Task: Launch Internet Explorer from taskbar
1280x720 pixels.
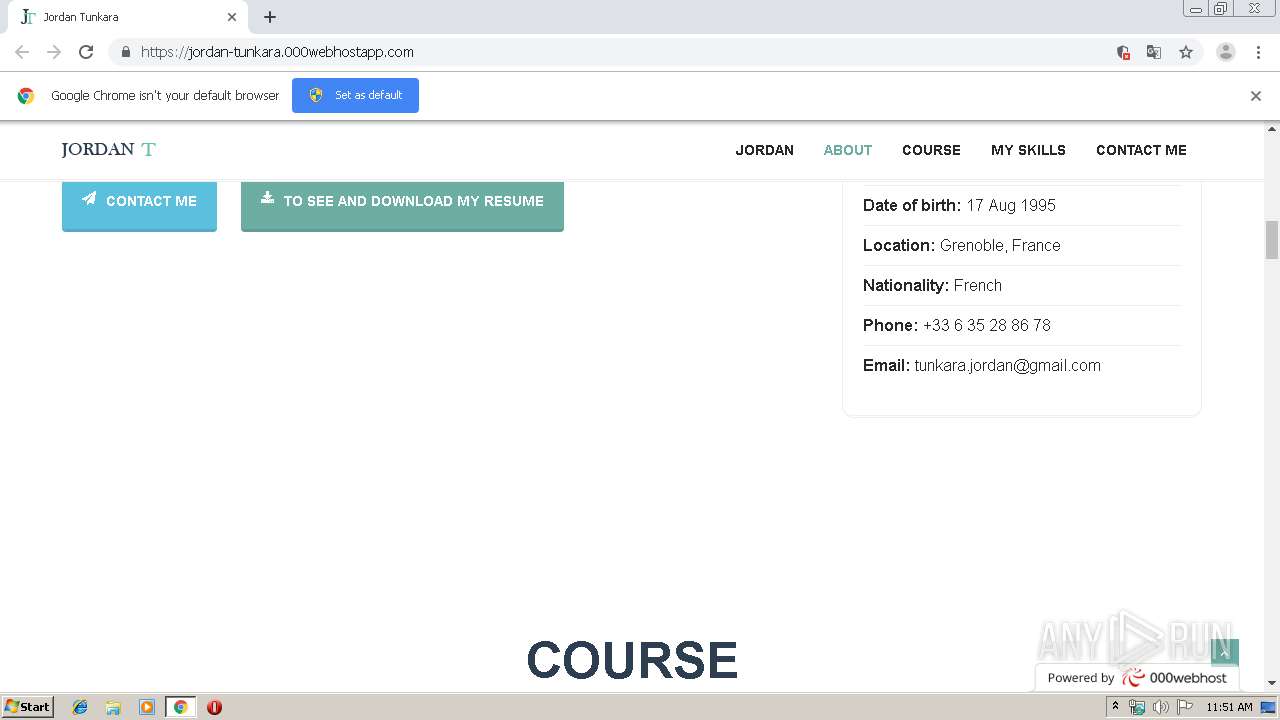Action: 80,707
